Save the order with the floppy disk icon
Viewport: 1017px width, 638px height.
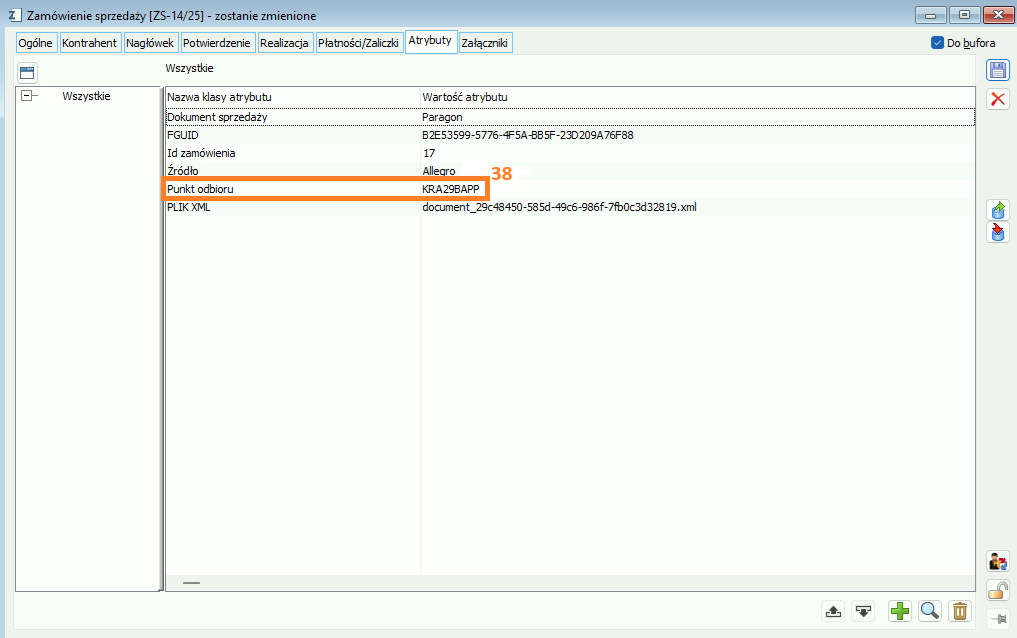997,70
